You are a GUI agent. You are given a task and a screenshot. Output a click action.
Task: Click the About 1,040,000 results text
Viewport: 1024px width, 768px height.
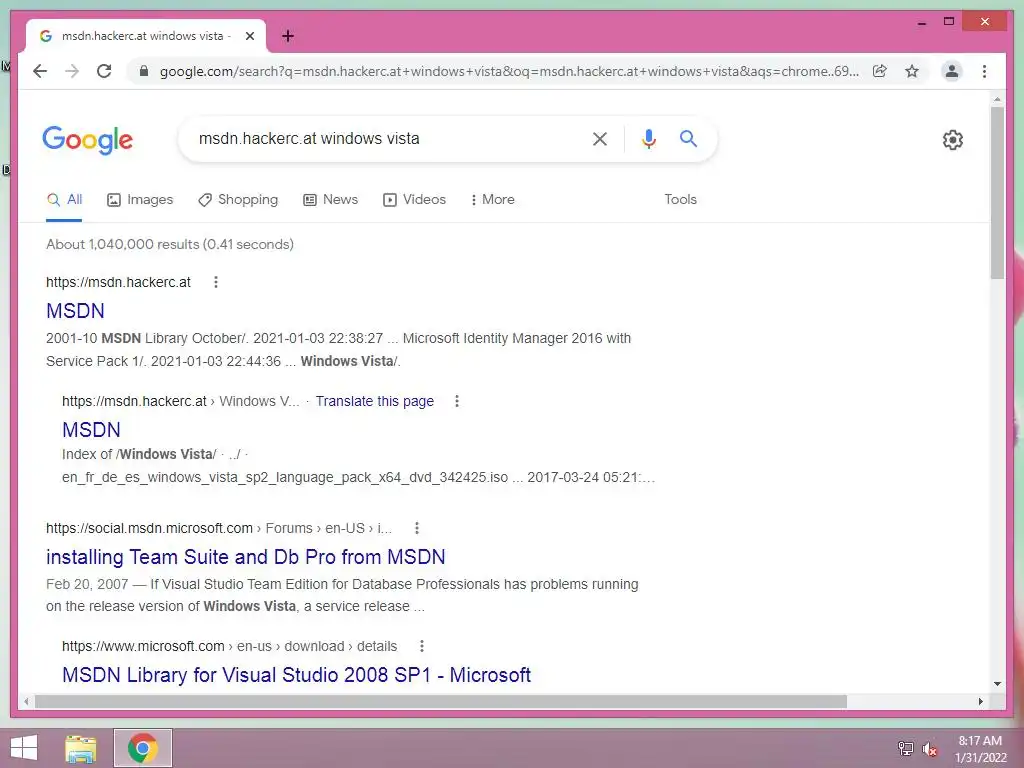(170, 244)
